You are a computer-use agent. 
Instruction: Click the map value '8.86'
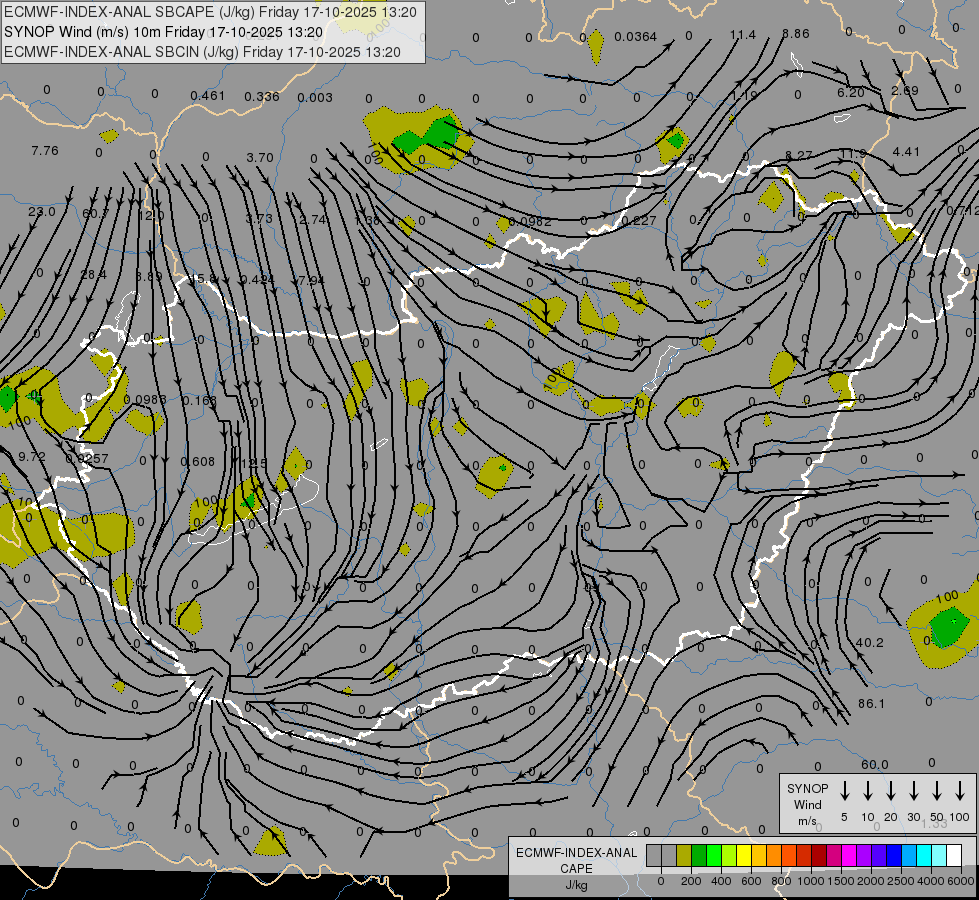click(795, 34)
